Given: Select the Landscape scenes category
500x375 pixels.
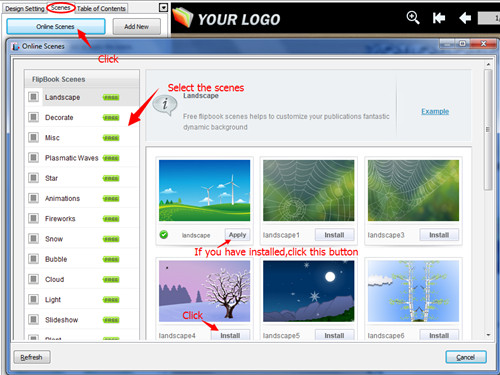Looking at the screenshot, I should [x=82, y=97].
